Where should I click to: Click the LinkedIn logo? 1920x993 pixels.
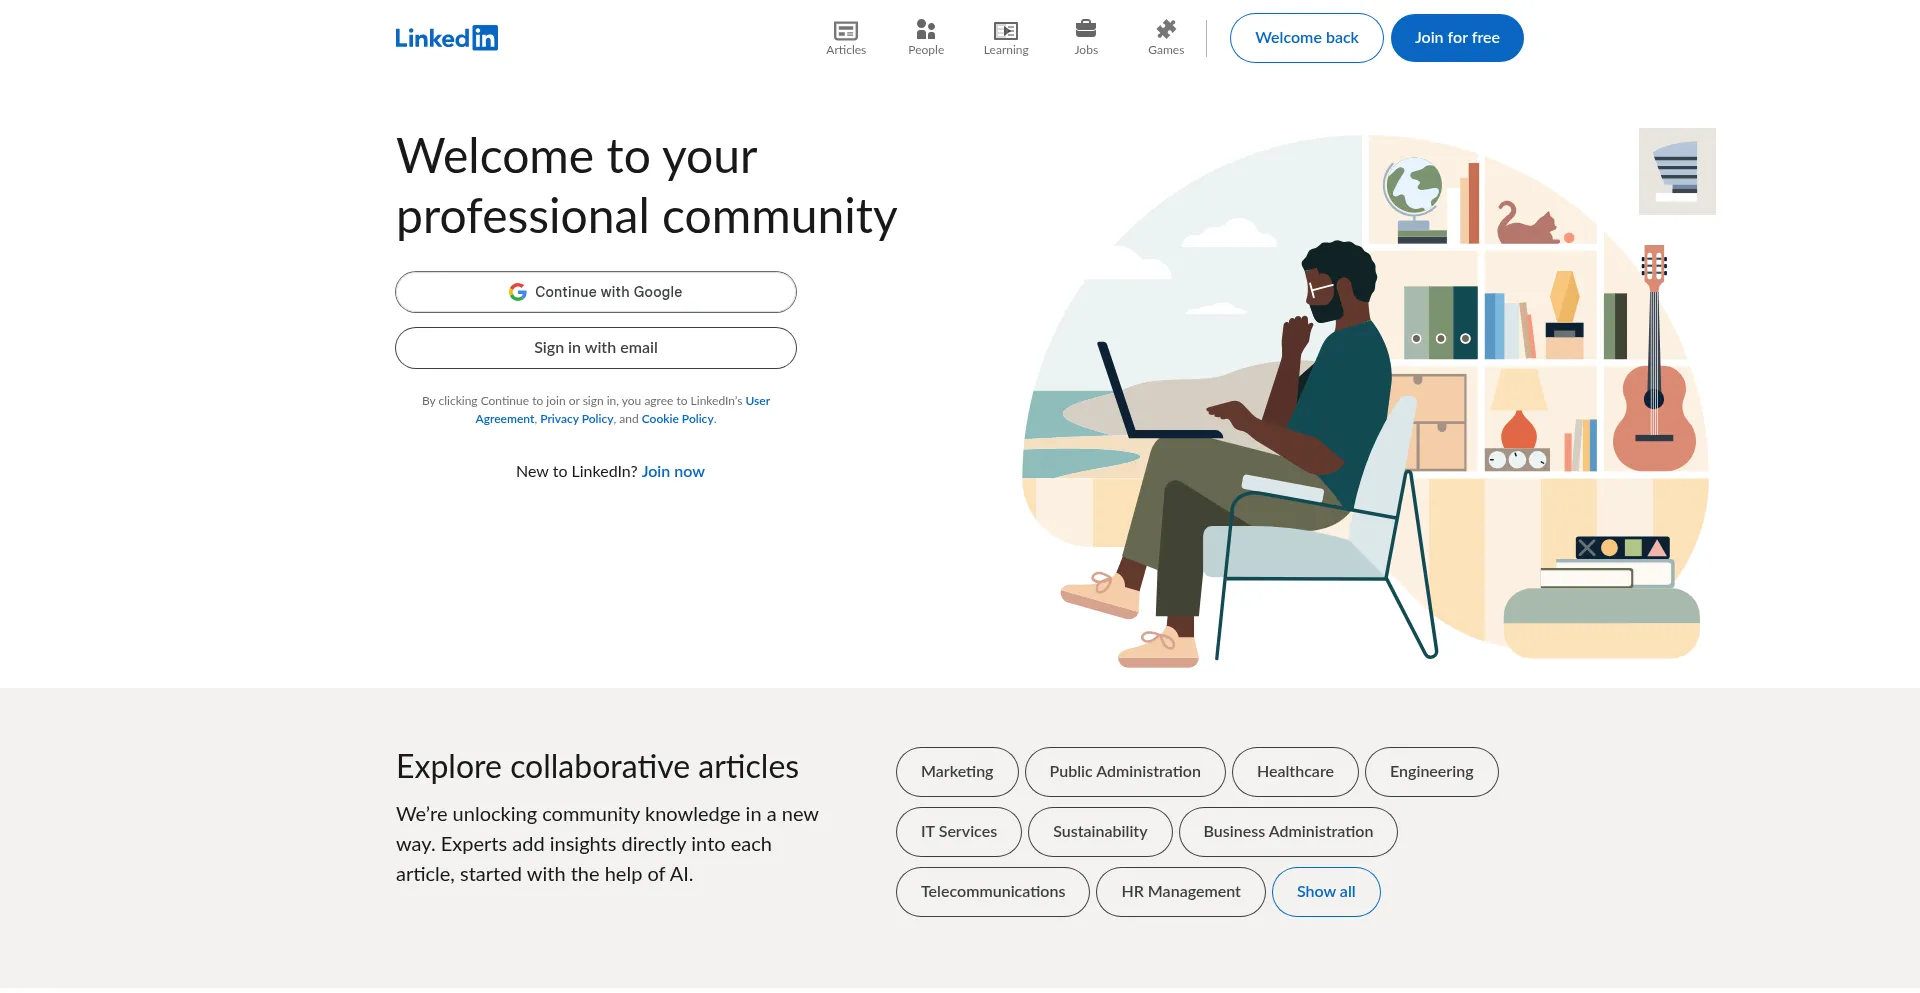[x=446, y=37]
